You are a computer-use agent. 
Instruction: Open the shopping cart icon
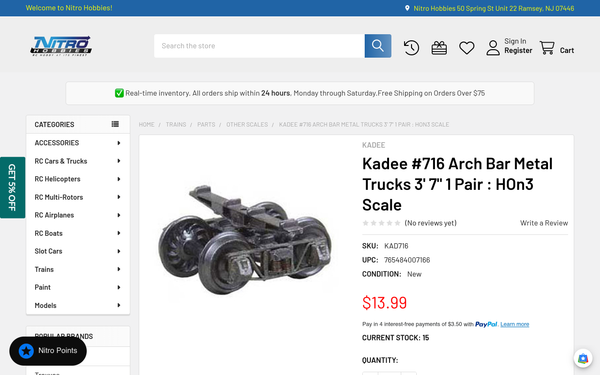[x=547, y=48]
